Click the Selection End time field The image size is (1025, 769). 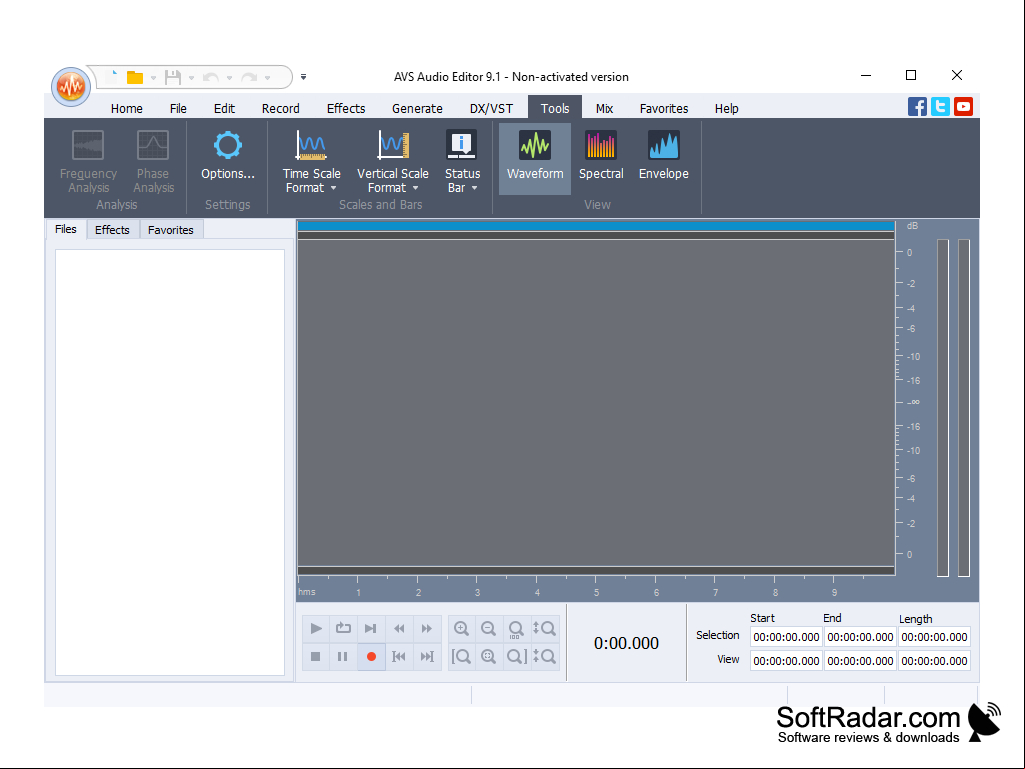(860, 637)
